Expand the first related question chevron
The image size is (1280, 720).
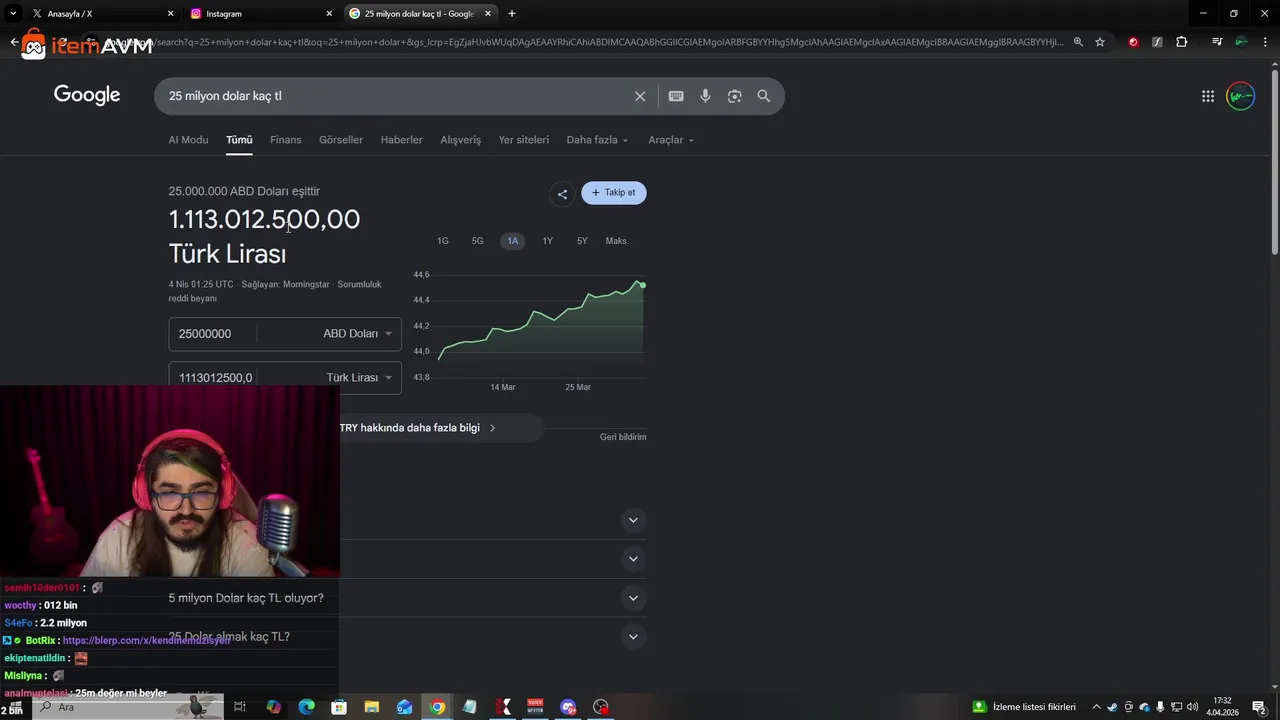click(633, 520)
